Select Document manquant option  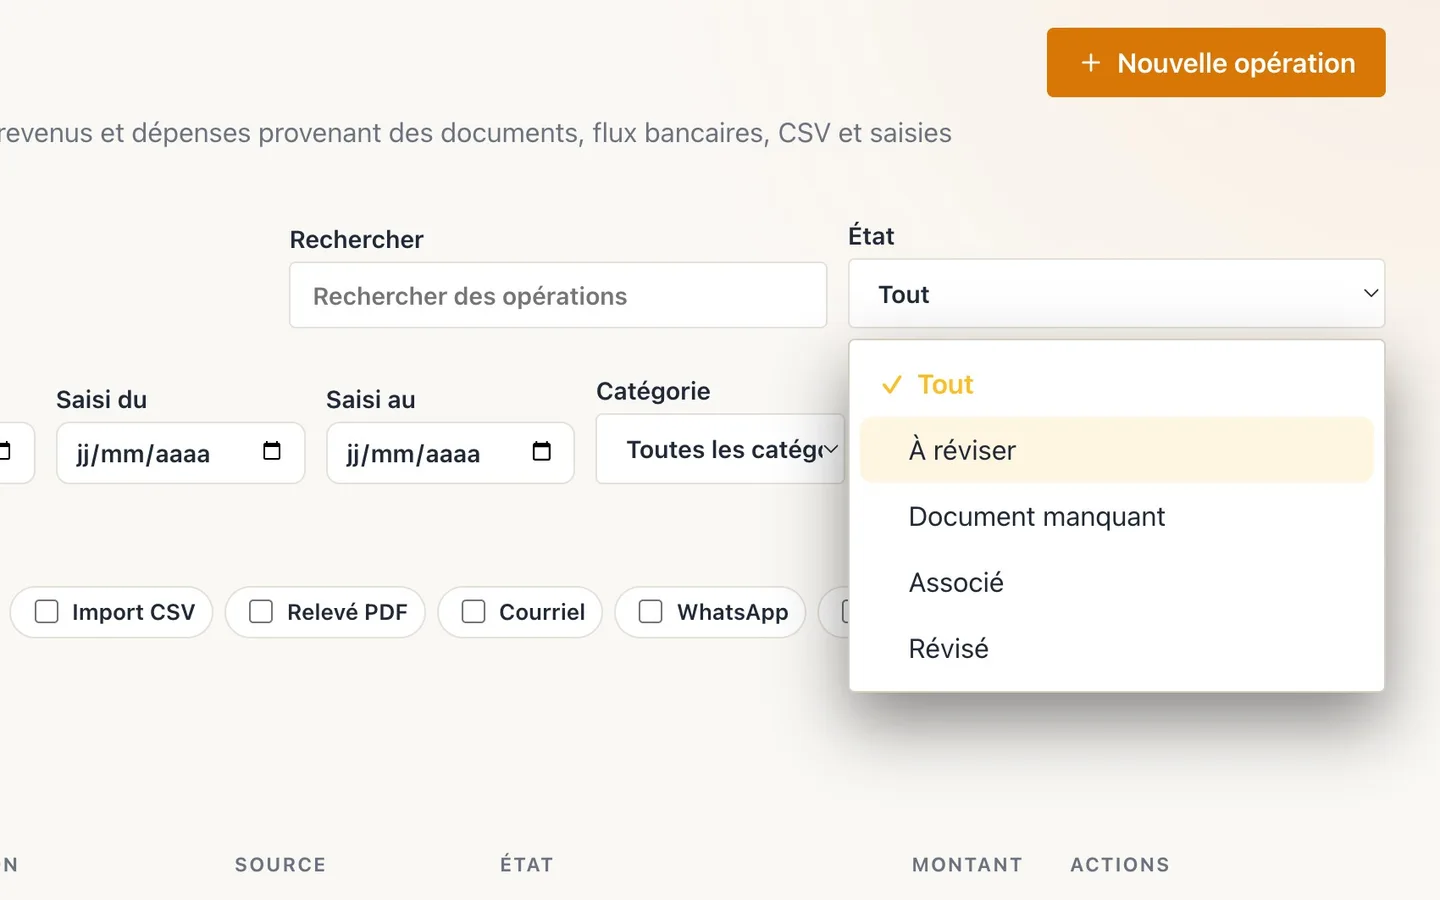coord(1116,516)
